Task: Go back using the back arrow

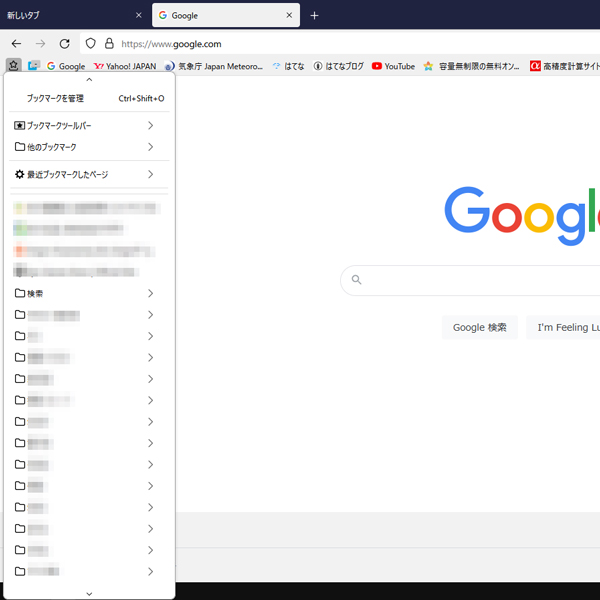Action: (x=16, y=44)
